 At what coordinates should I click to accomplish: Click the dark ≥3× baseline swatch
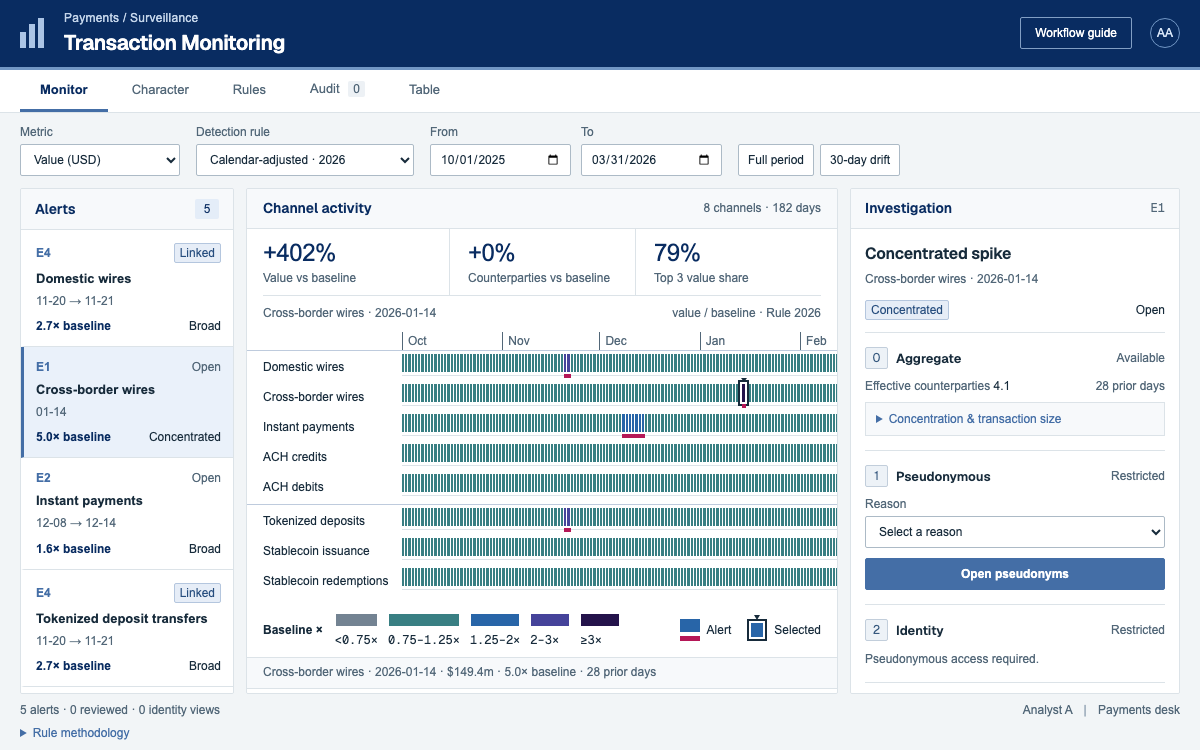600,620
